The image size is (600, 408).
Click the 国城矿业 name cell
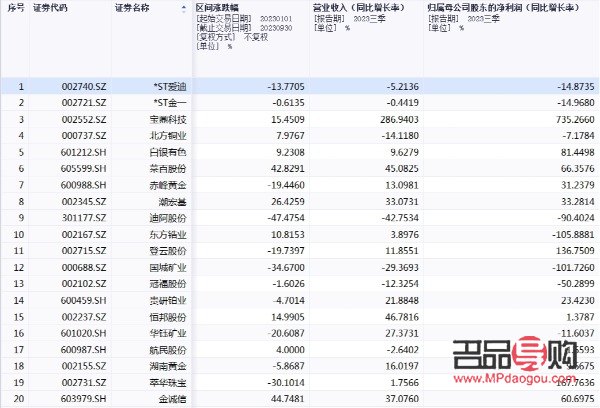(168, 268)
